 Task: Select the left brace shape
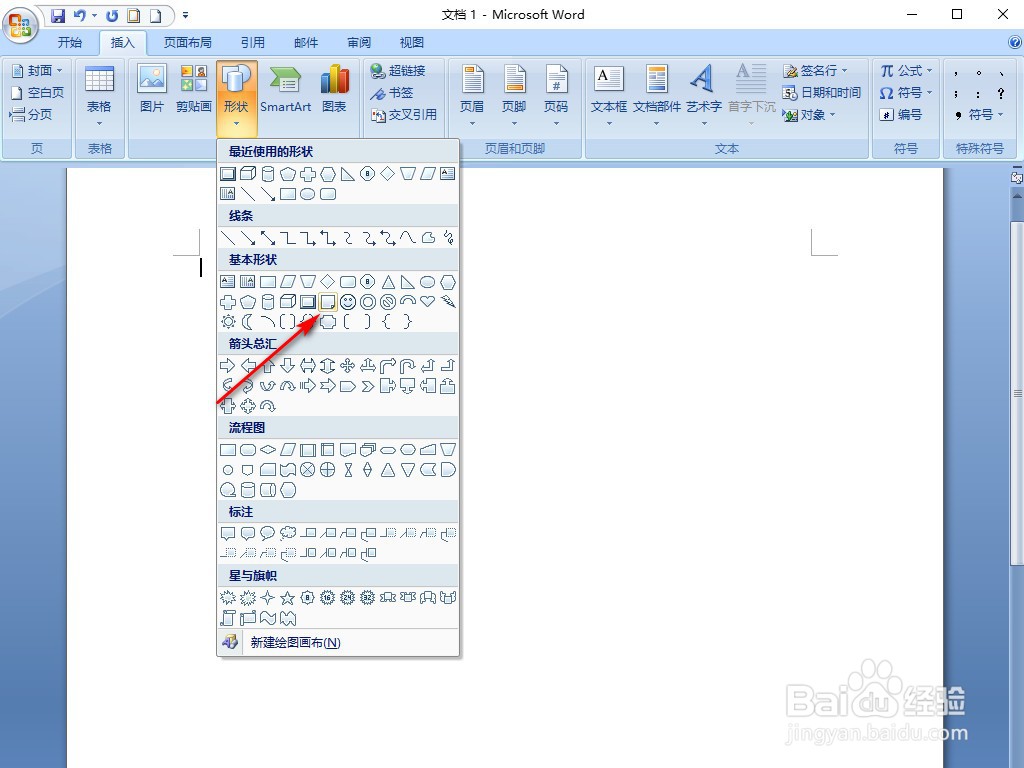[x=387, y=321]
